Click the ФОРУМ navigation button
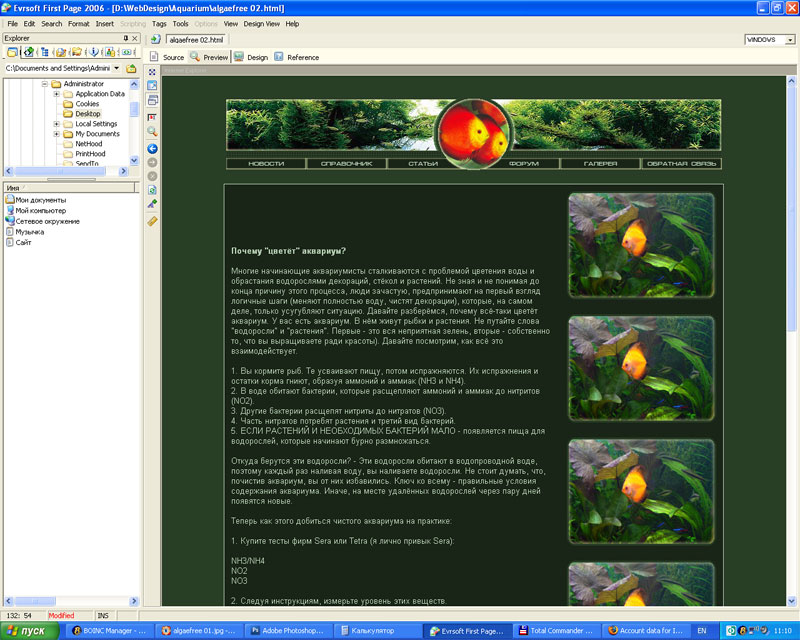The height and width of the screenshot is (640, 800). pos(524,164)
